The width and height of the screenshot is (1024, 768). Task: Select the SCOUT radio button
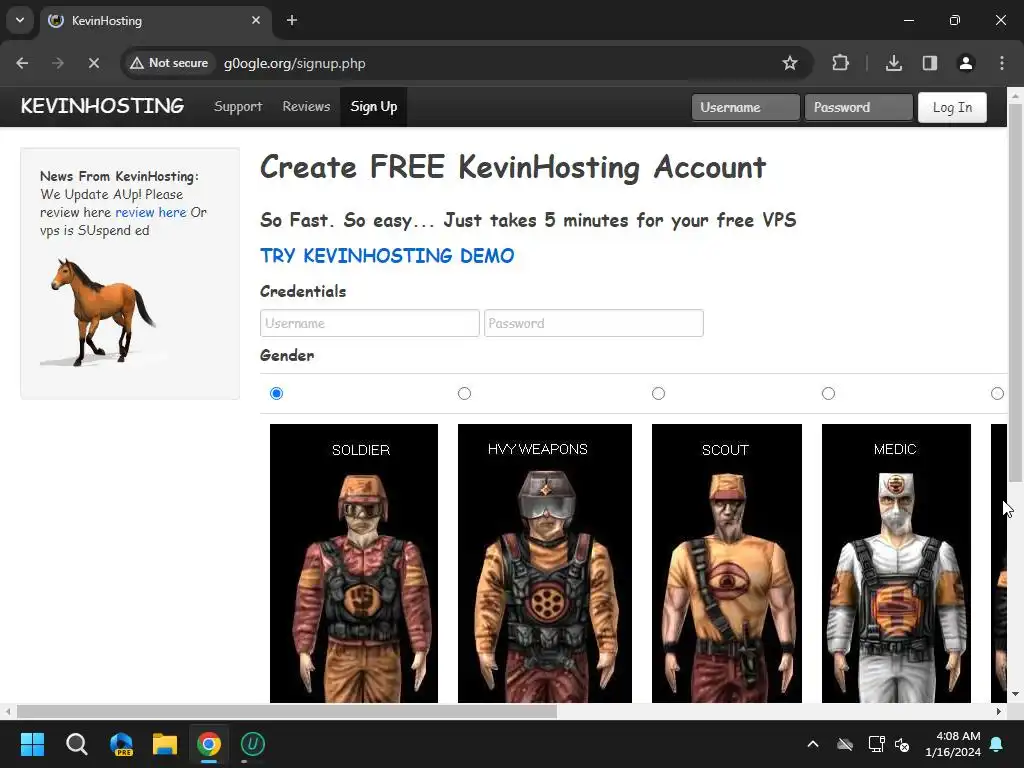(x=658, y=393)
